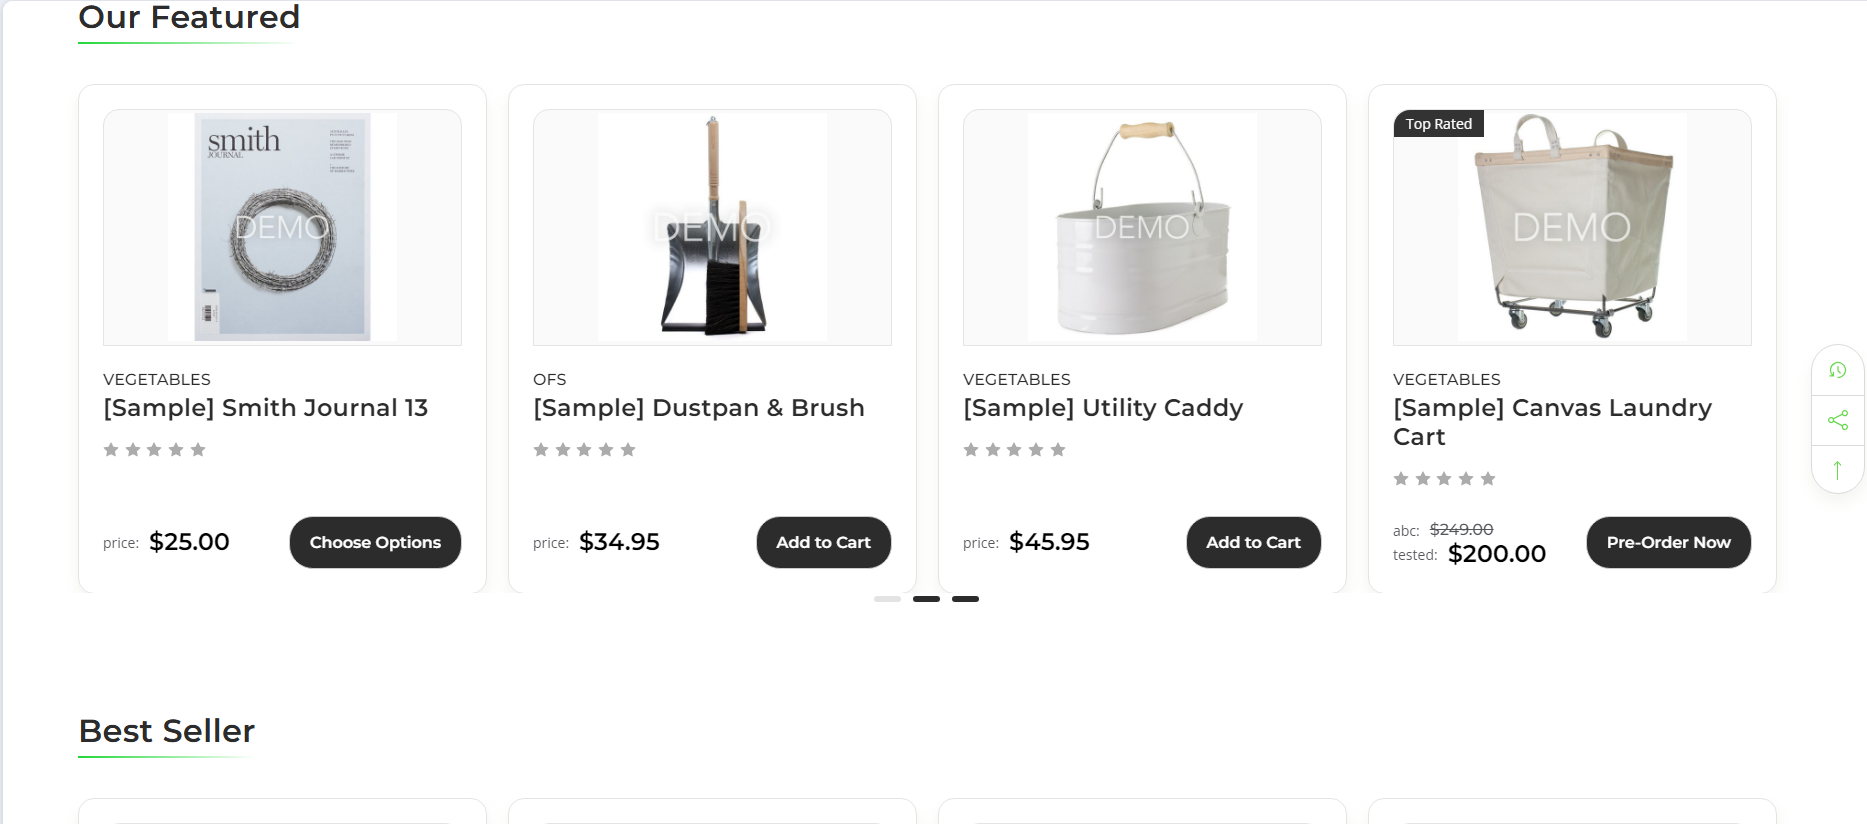Viewport: 1867px width, 824px height.
Task: Click Choose Options for Smith Journal 13
Action: pos(375,542)
